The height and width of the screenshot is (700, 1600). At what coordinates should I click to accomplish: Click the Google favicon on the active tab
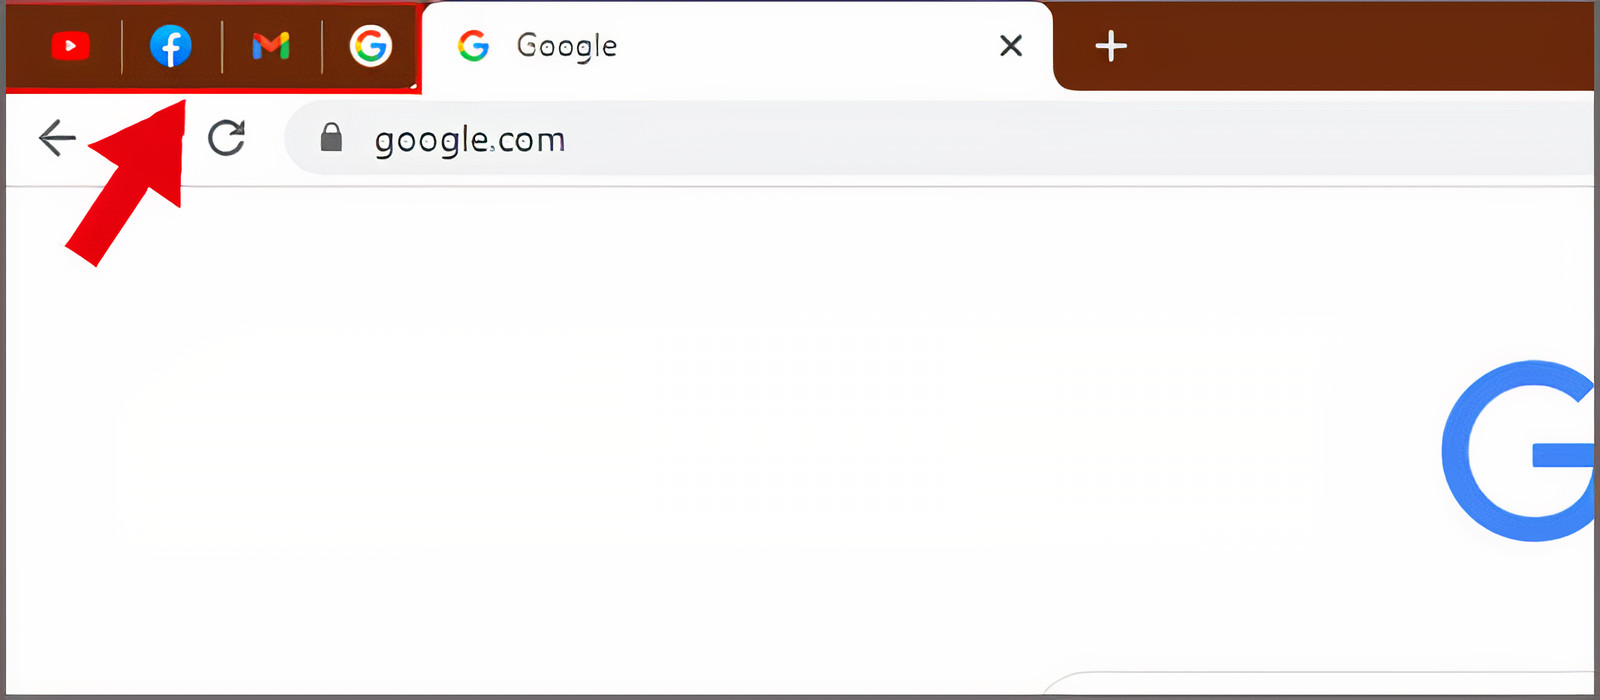click(473, 46)
